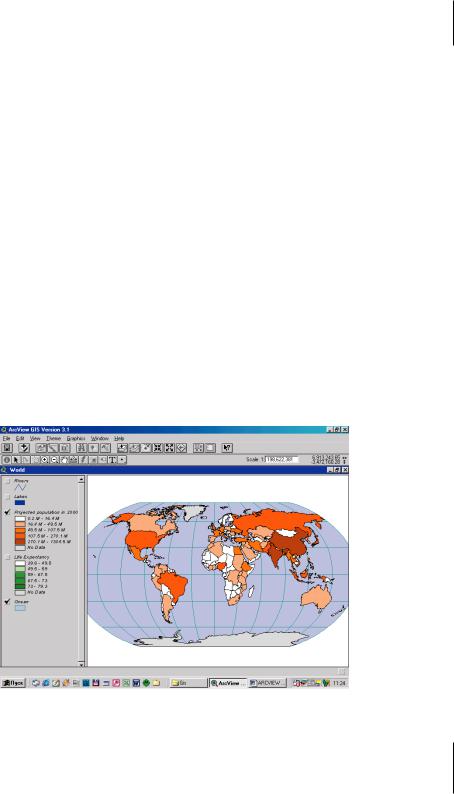The width and height of the screenshot is (454, 794).
Task: Click the ARCVIEW document taskbar button
Action: [x=268, y=683]
